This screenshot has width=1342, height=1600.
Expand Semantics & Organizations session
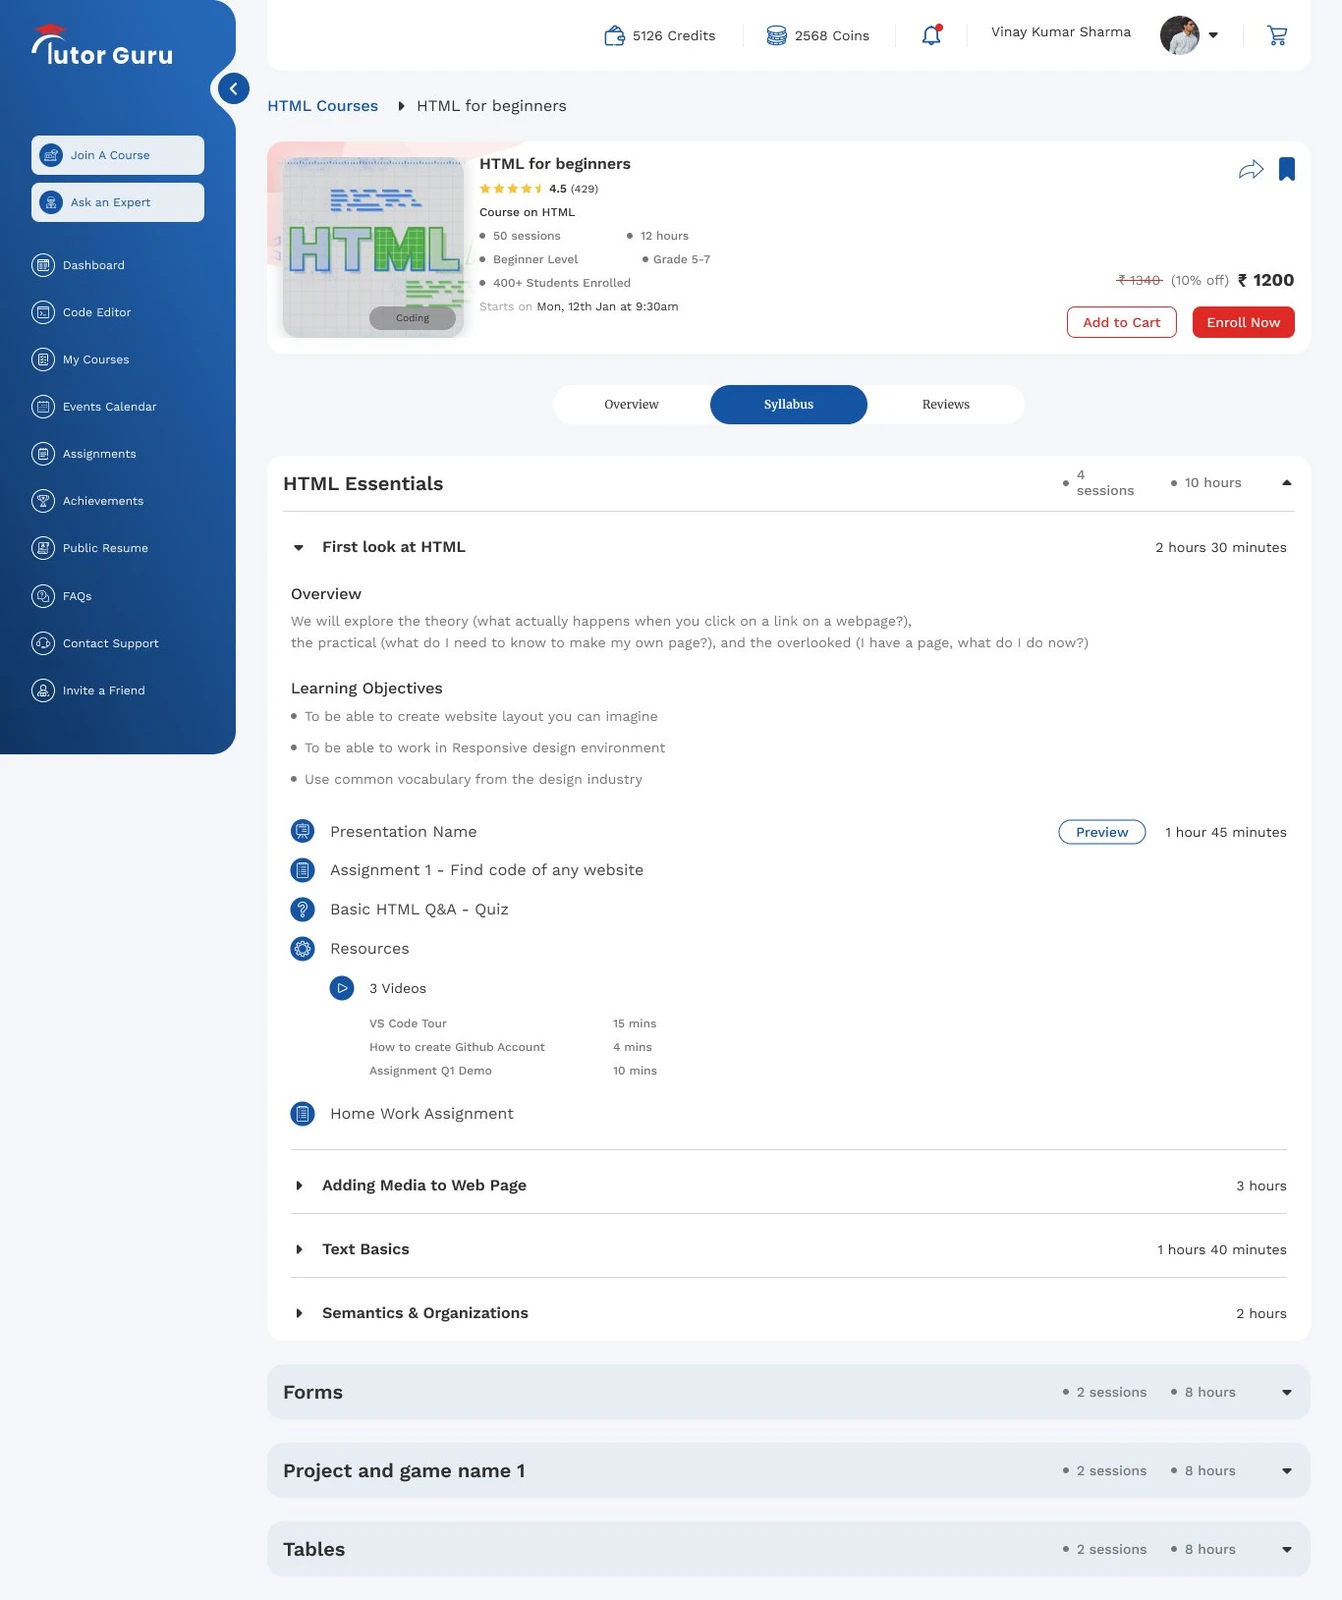[x=298, y=1313]
